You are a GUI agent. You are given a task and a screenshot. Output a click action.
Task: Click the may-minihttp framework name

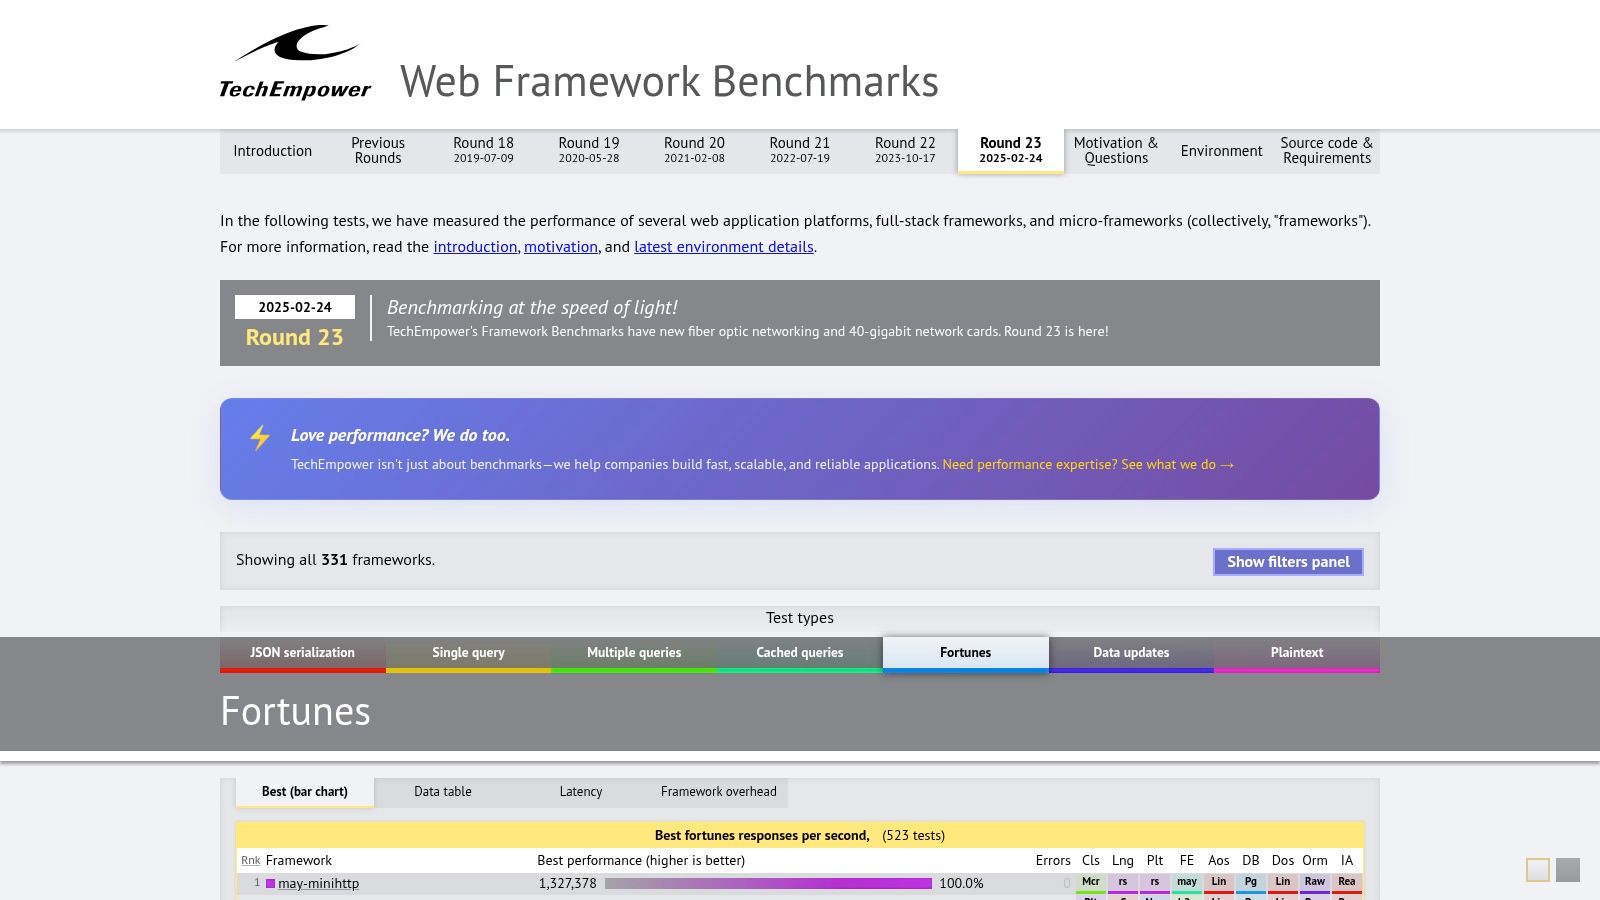tap(318, 884)
